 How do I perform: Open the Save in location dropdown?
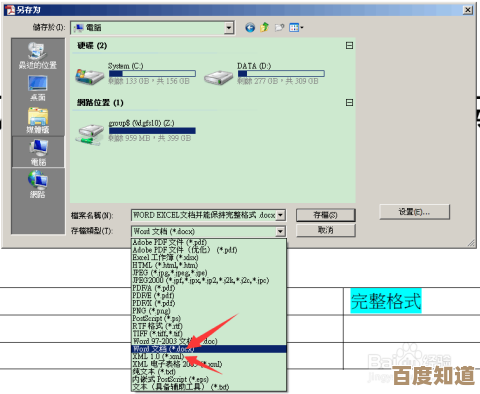pyautogui.click(x=229, y=28)
